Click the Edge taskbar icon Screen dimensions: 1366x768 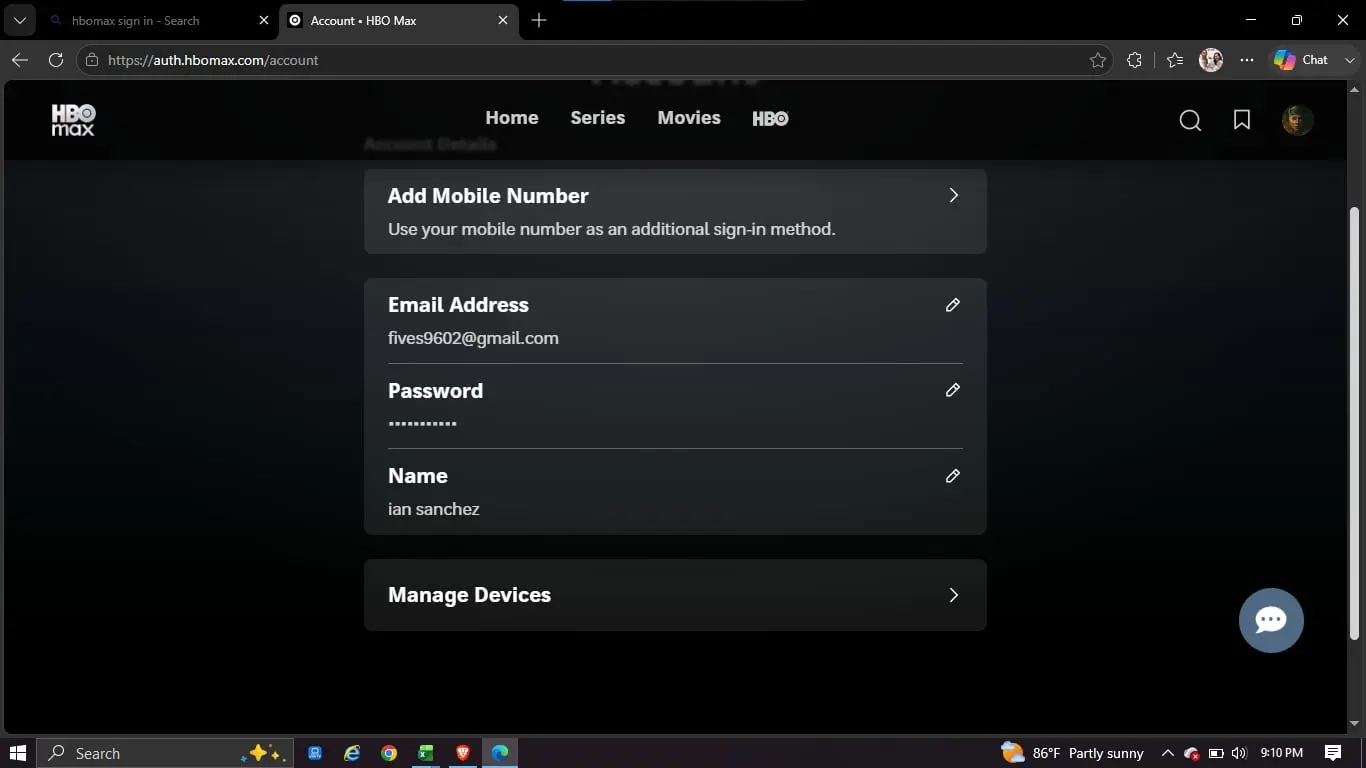[x=500, y=753]
